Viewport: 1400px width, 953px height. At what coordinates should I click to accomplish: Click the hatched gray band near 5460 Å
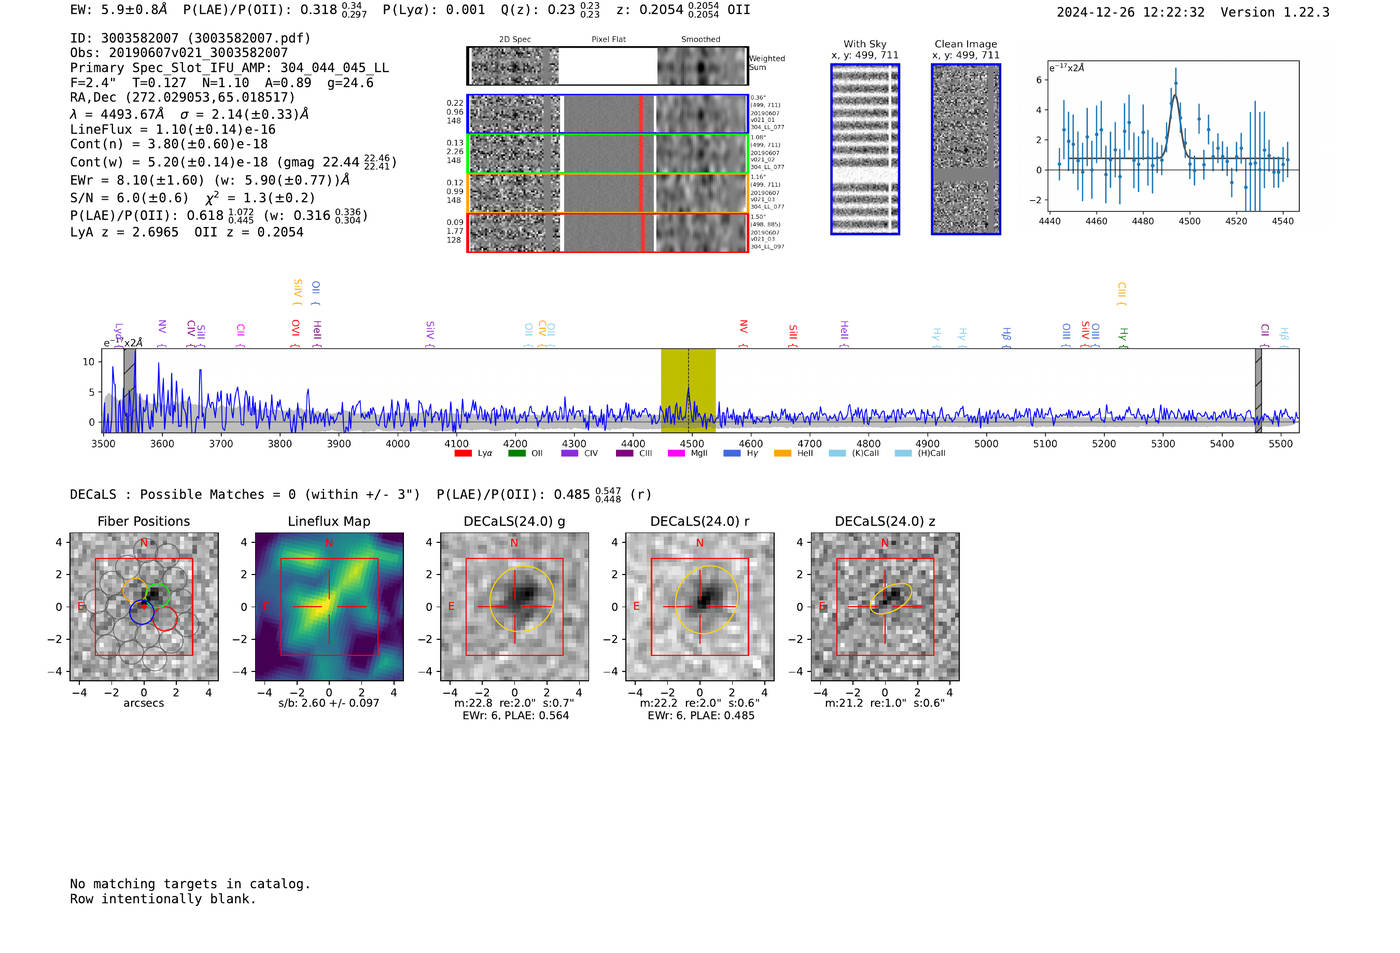[x=1259, y=390]
